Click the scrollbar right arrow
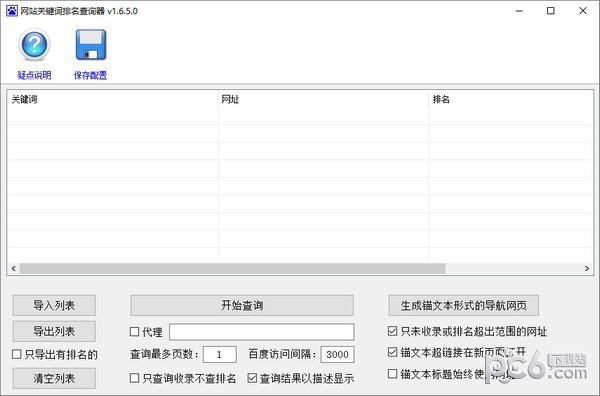Viewport: 600px width, 396px height. [x=587, y=269]
